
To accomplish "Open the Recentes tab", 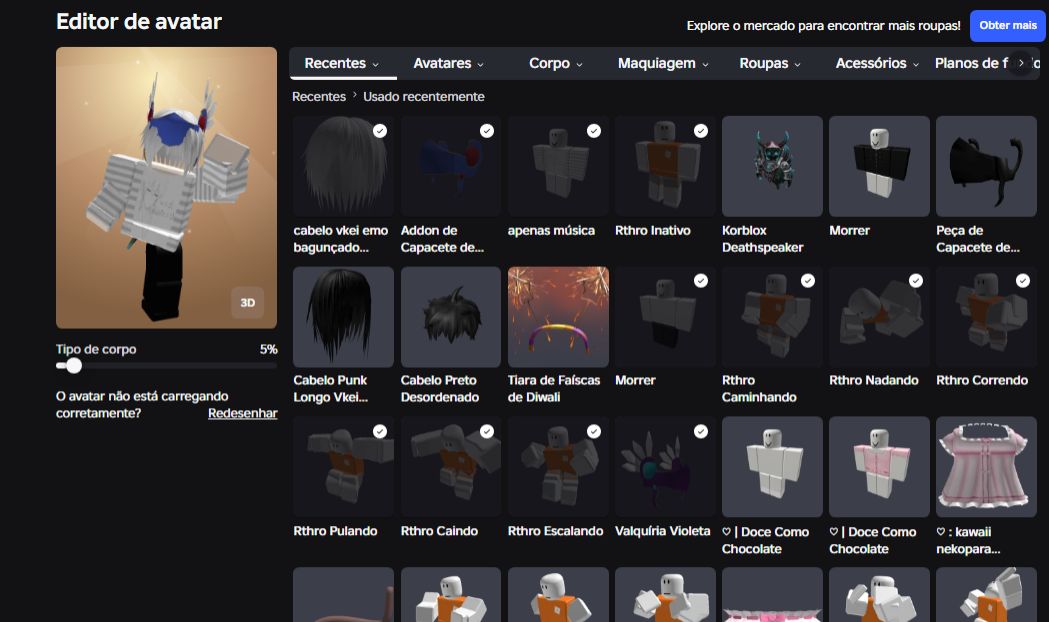I will [343, 64].
